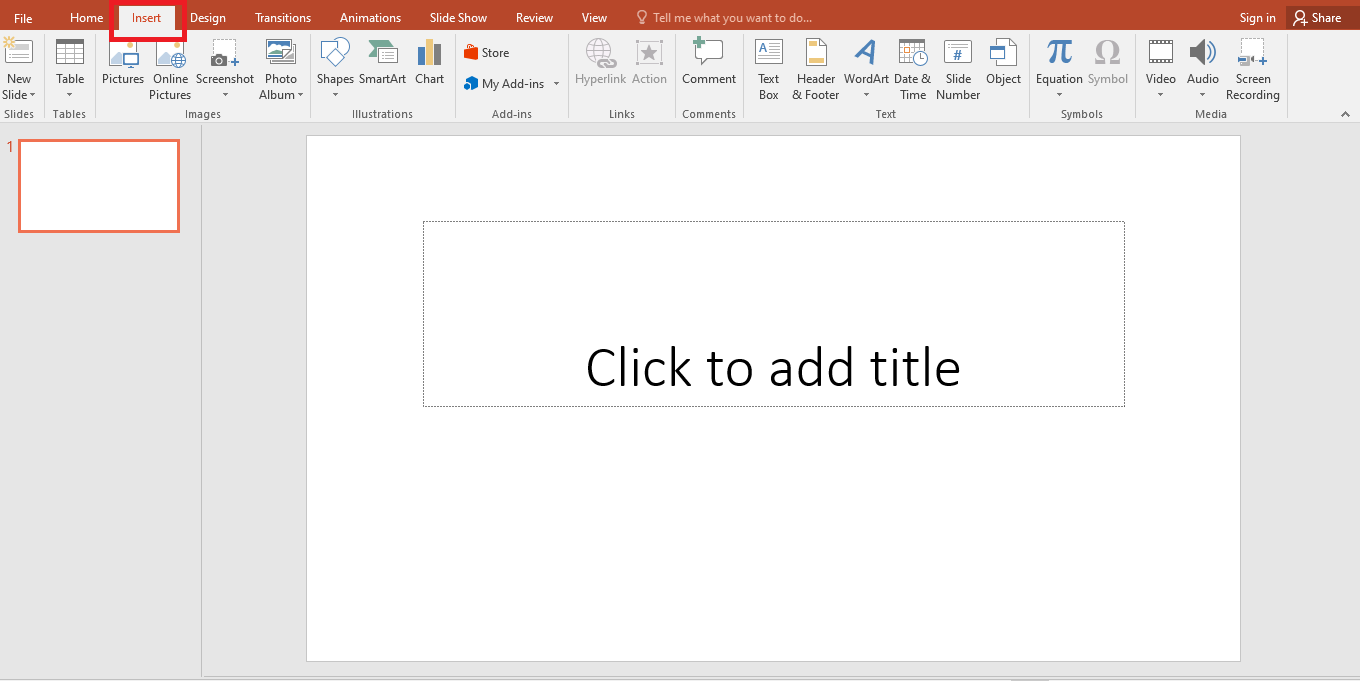
Task: Switch to the Animations tab
Action: tap(370, 17)
